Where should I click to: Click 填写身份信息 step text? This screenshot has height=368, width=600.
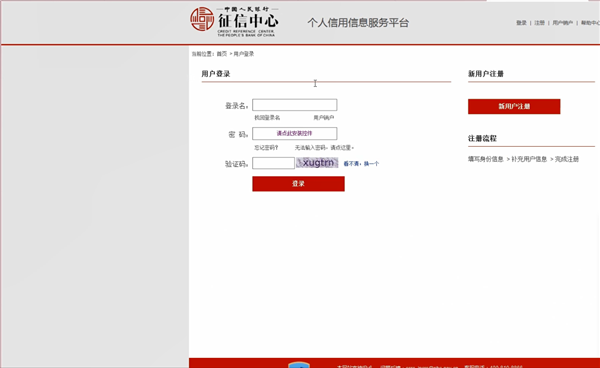[x=486, y=159]
